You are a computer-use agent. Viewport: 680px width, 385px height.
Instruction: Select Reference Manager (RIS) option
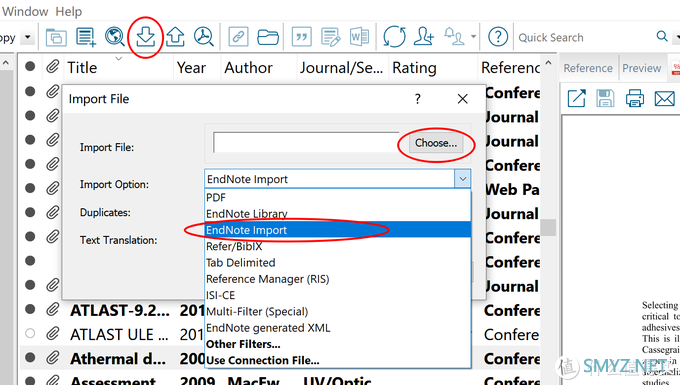338,279
